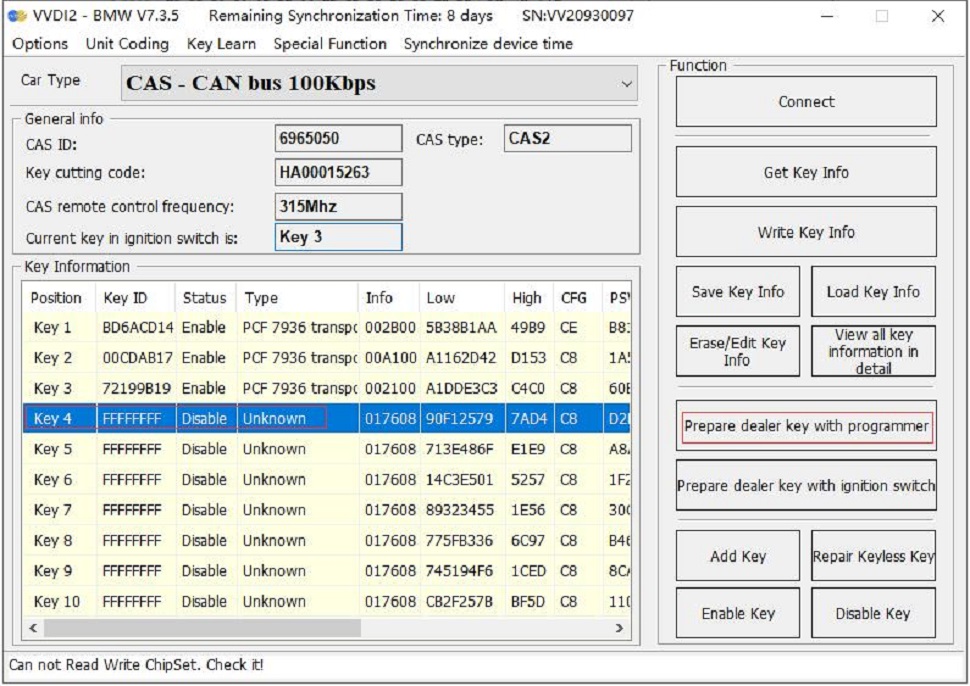Click Write Key Info
Viewport: 970px width, 686px height.
pyautogui.click(x=806, y=232)
